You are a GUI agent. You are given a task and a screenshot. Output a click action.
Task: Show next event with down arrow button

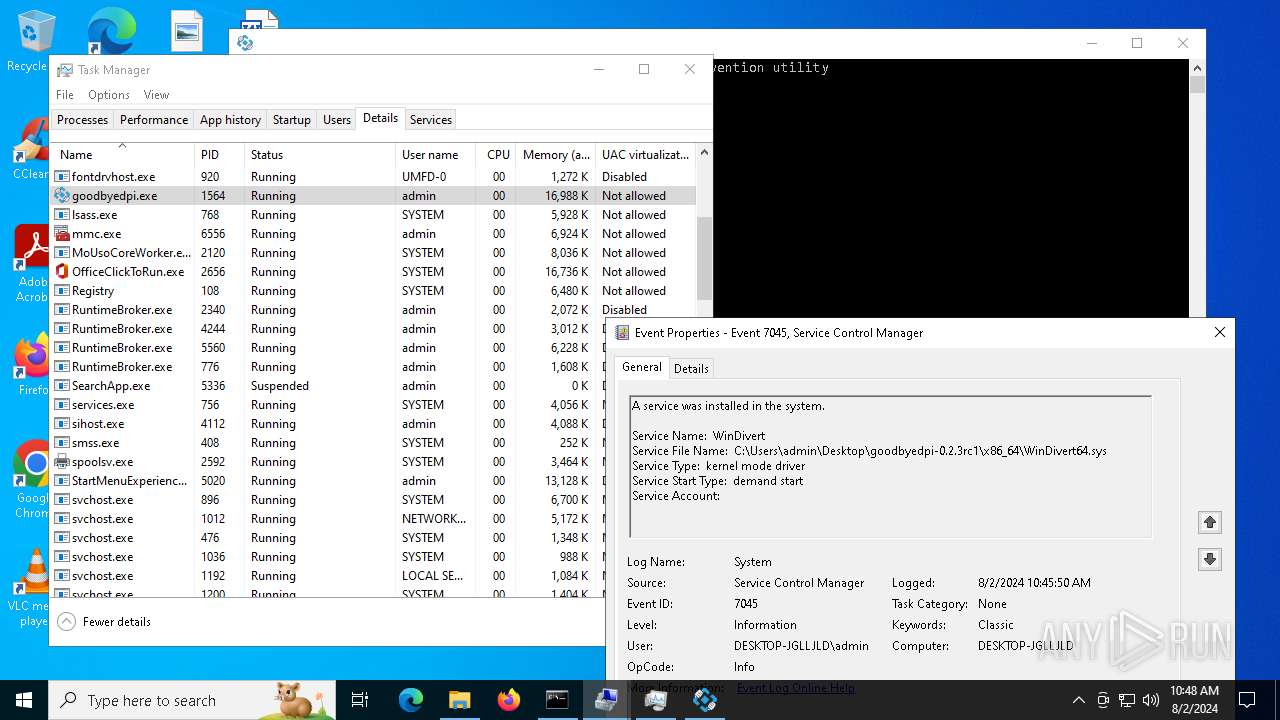click(1210, 559)
